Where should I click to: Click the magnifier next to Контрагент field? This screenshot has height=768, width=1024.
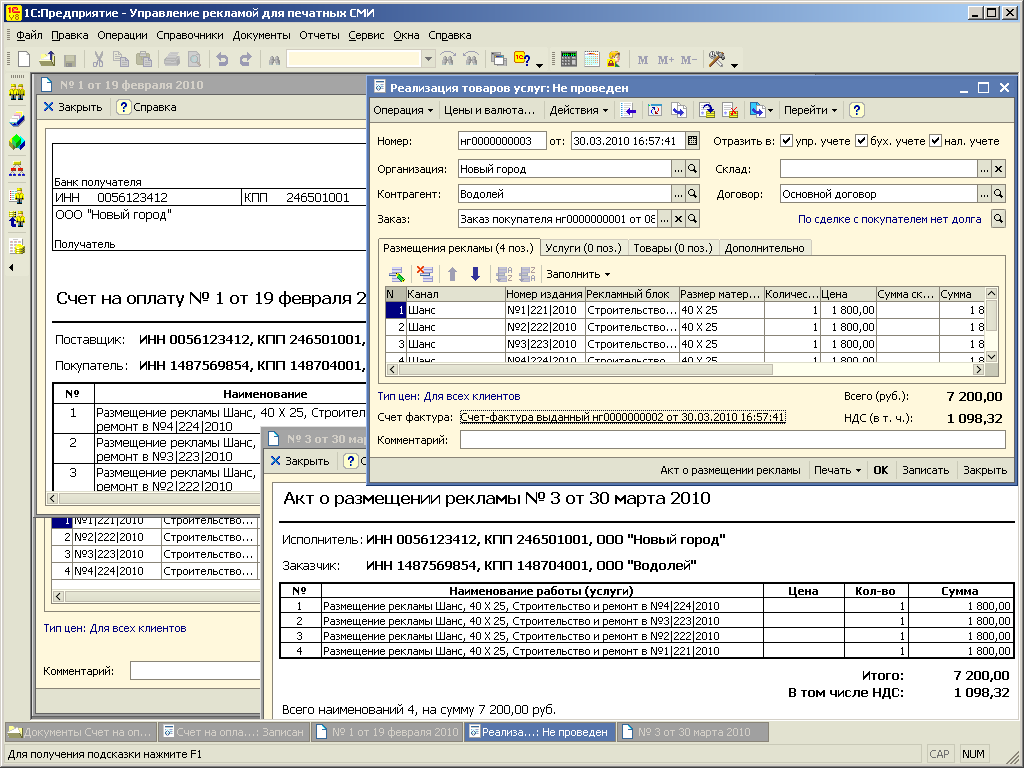coord(692,194)
